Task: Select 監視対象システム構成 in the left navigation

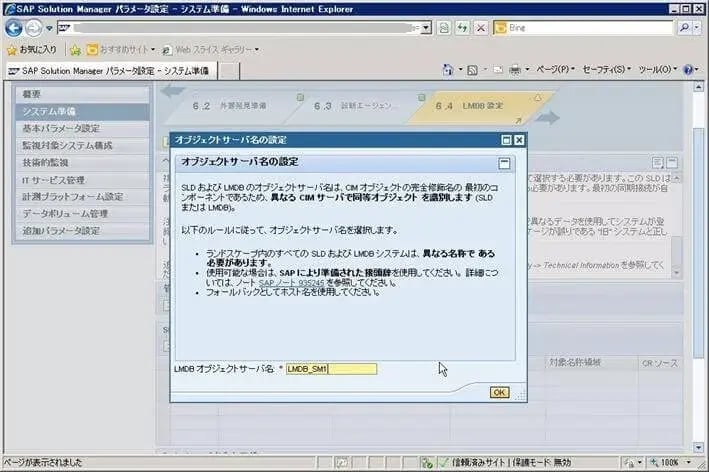Action: coord(82,146)
